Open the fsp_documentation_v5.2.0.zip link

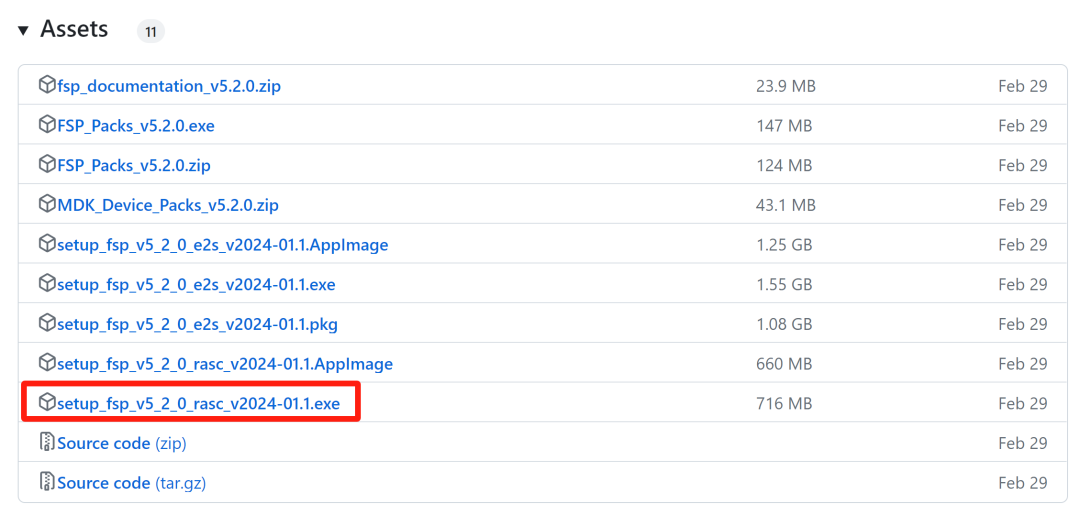click(169, 86)
